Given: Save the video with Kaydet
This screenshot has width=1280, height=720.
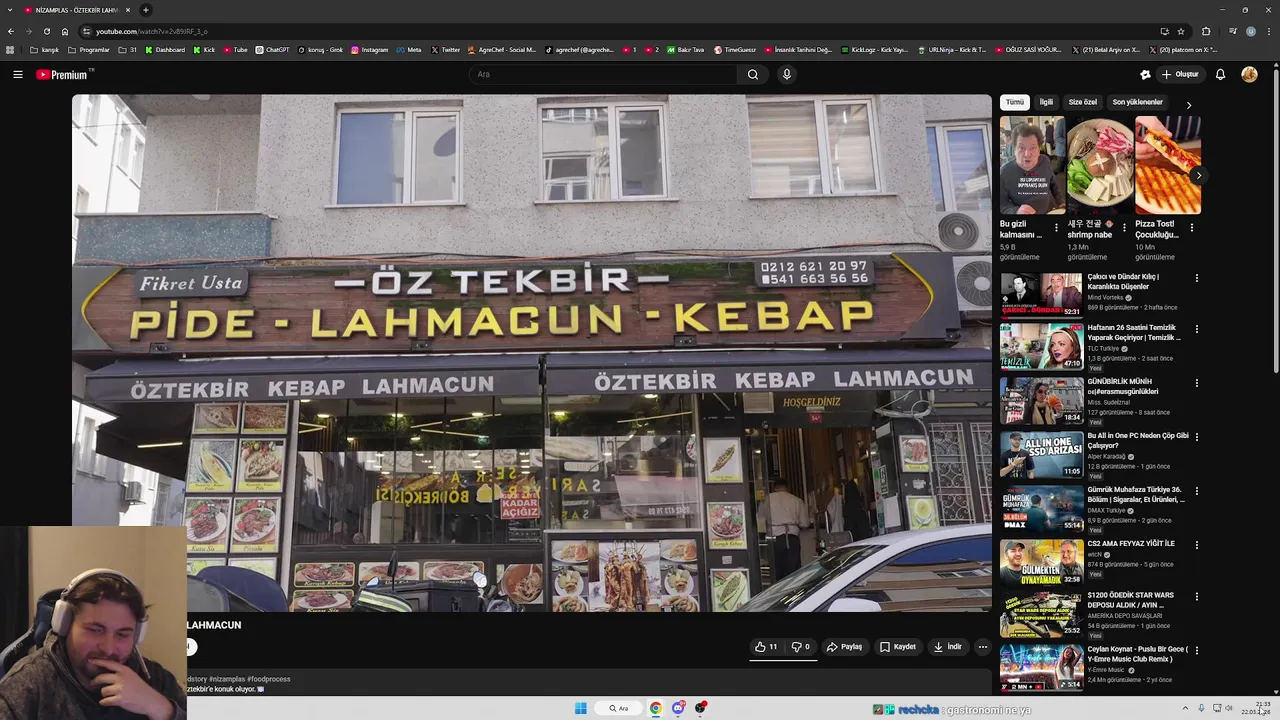Looking at the screenshot, I should pos(898,647).
